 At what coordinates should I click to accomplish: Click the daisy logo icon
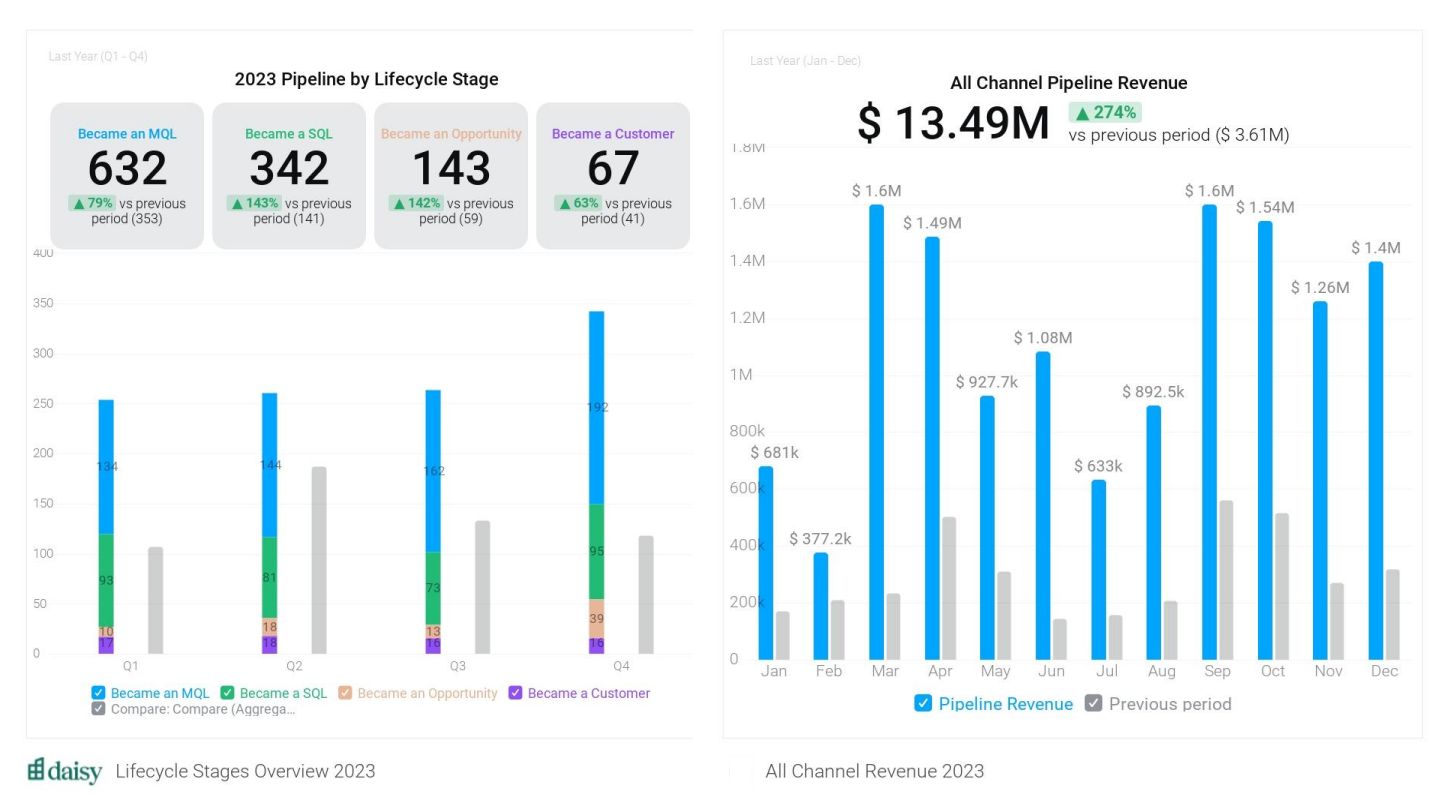tap(36, 770)
